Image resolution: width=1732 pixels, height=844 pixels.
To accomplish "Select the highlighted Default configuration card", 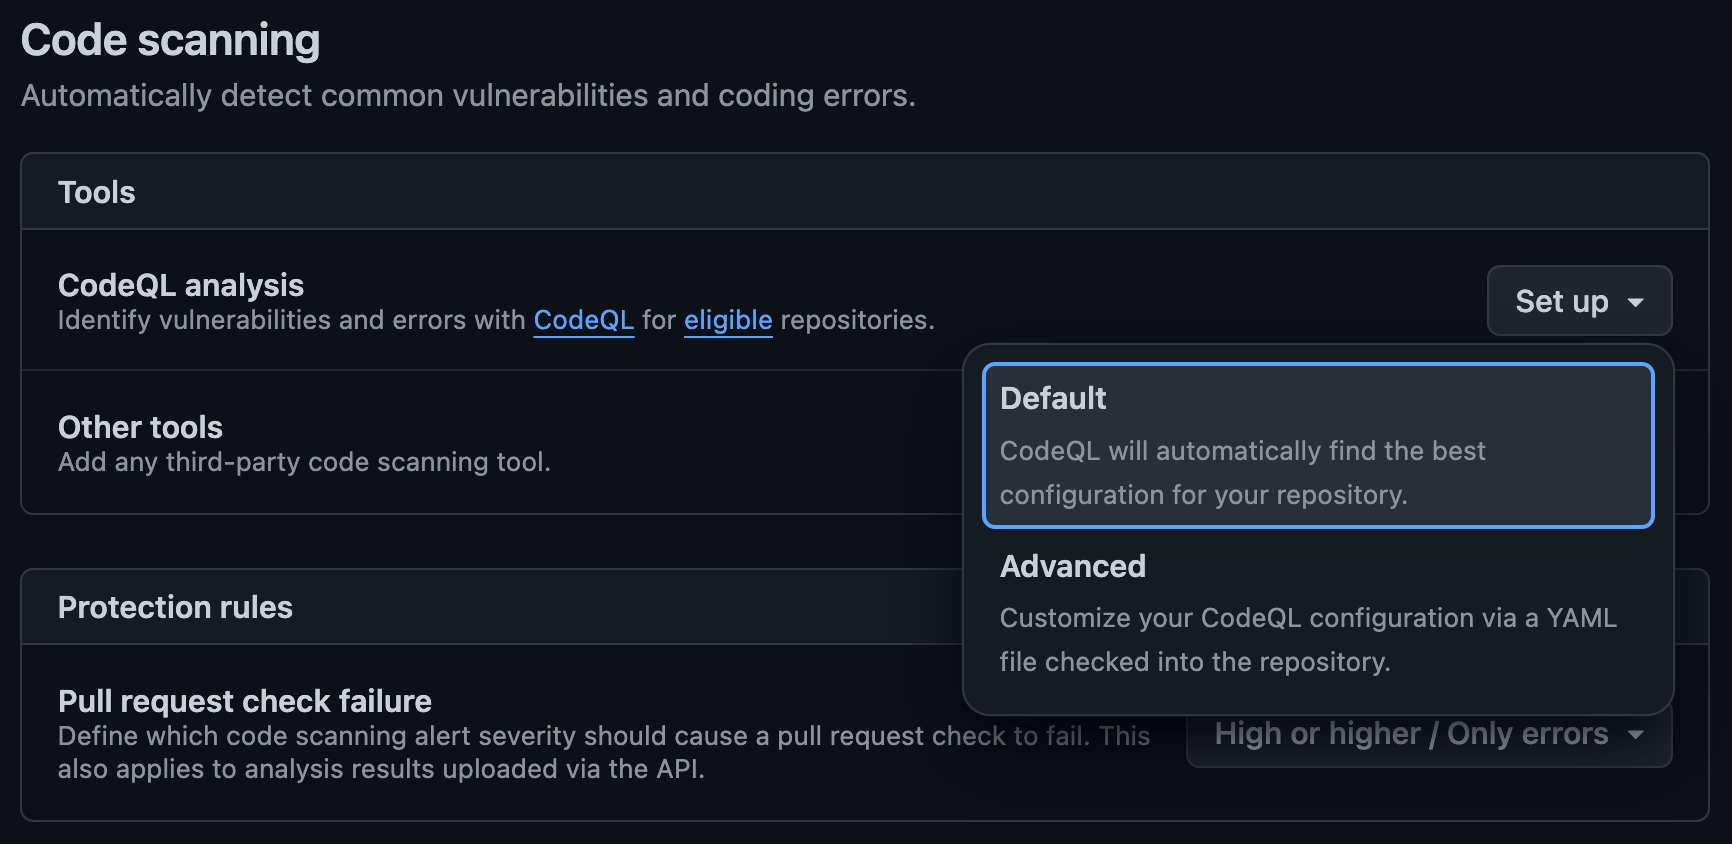I will (1317, 445).
